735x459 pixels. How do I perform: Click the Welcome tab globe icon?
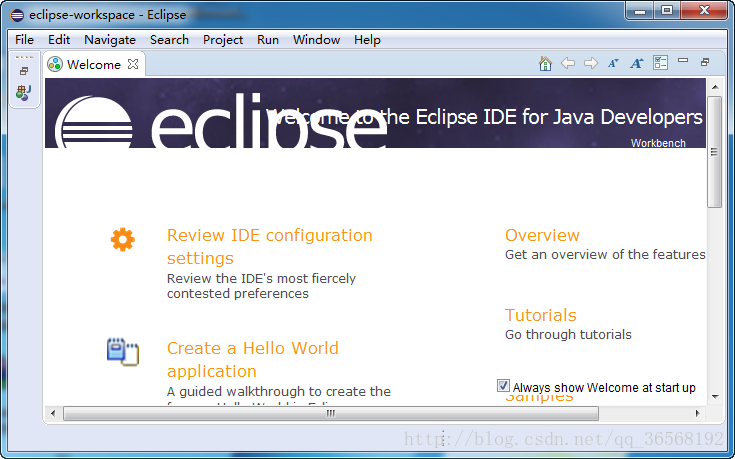pyautogui.click(x=55, y=64)
